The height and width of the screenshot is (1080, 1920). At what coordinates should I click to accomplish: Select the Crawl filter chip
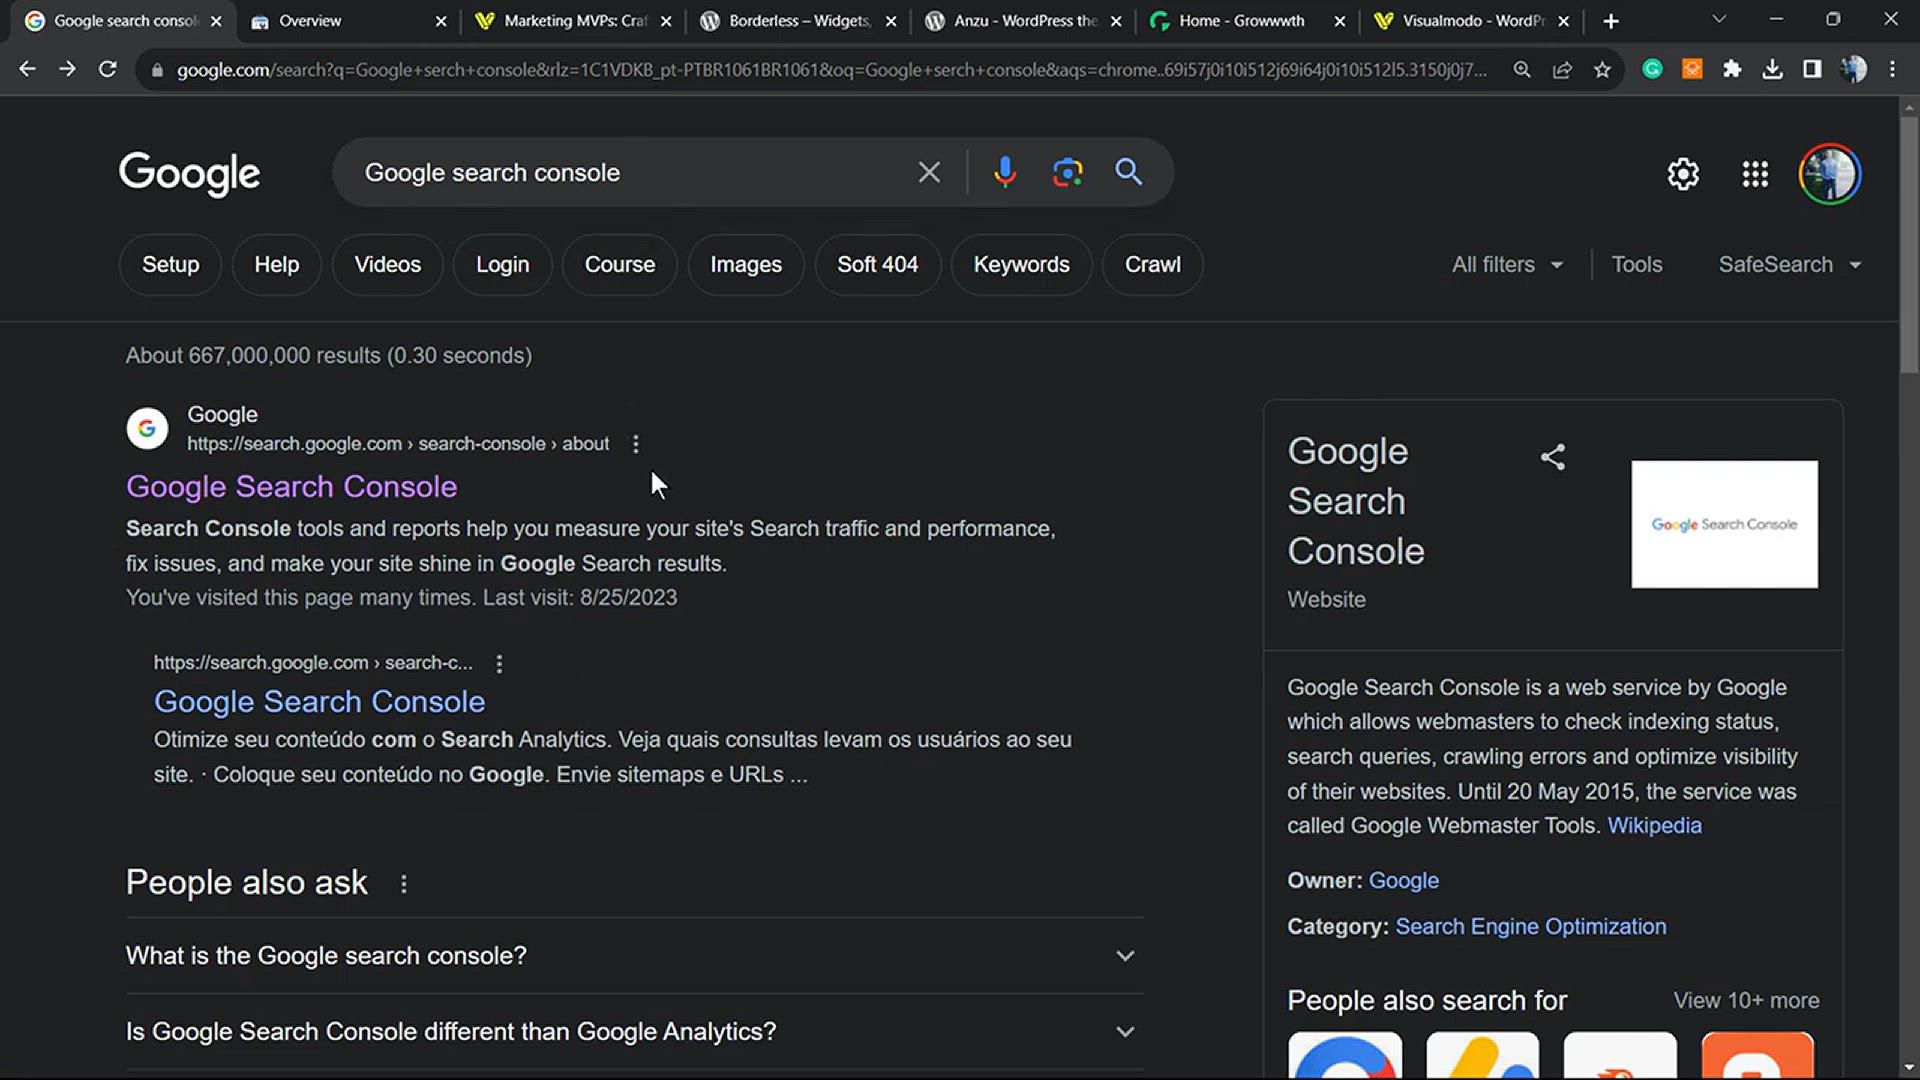(1153, 265)
